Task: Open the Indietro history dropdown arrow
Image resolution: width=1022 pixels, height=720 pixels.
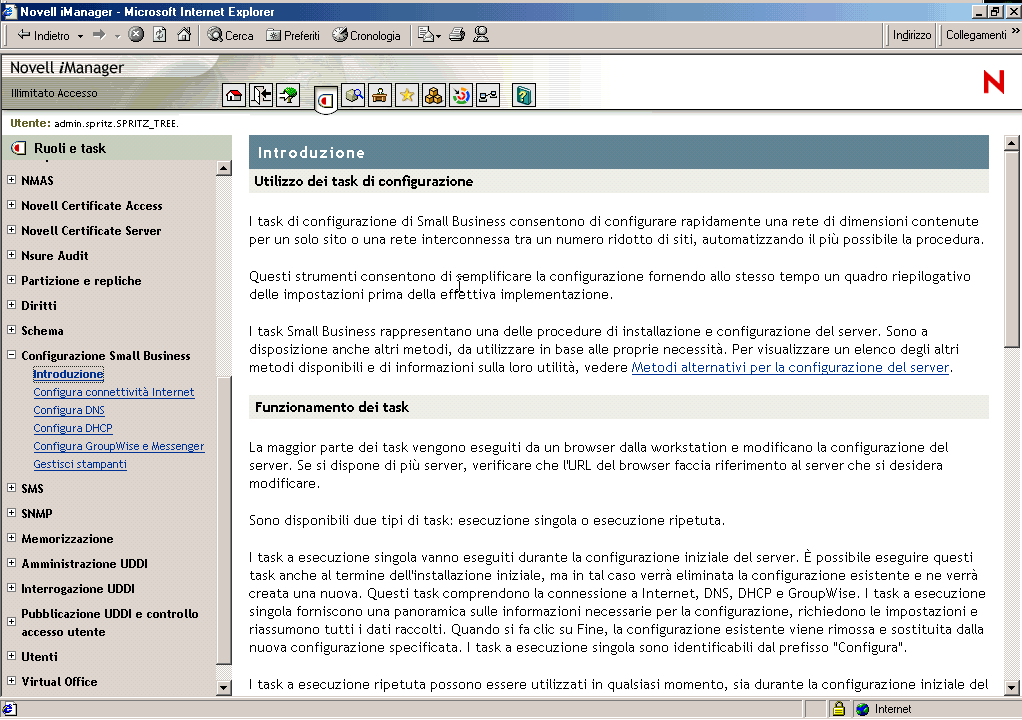Action: point(80,36)
